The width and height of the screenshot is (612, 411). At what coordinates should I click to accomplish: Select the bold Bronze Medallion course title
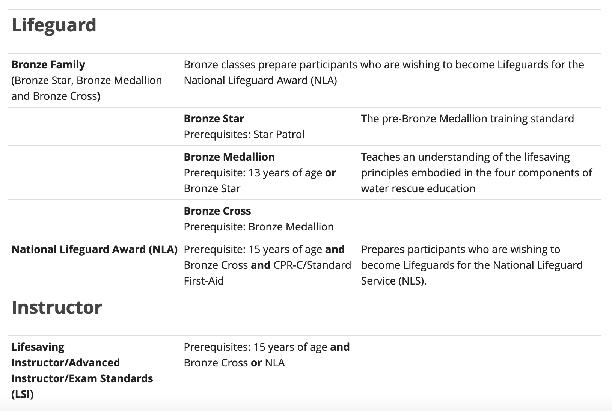(229, 157)
